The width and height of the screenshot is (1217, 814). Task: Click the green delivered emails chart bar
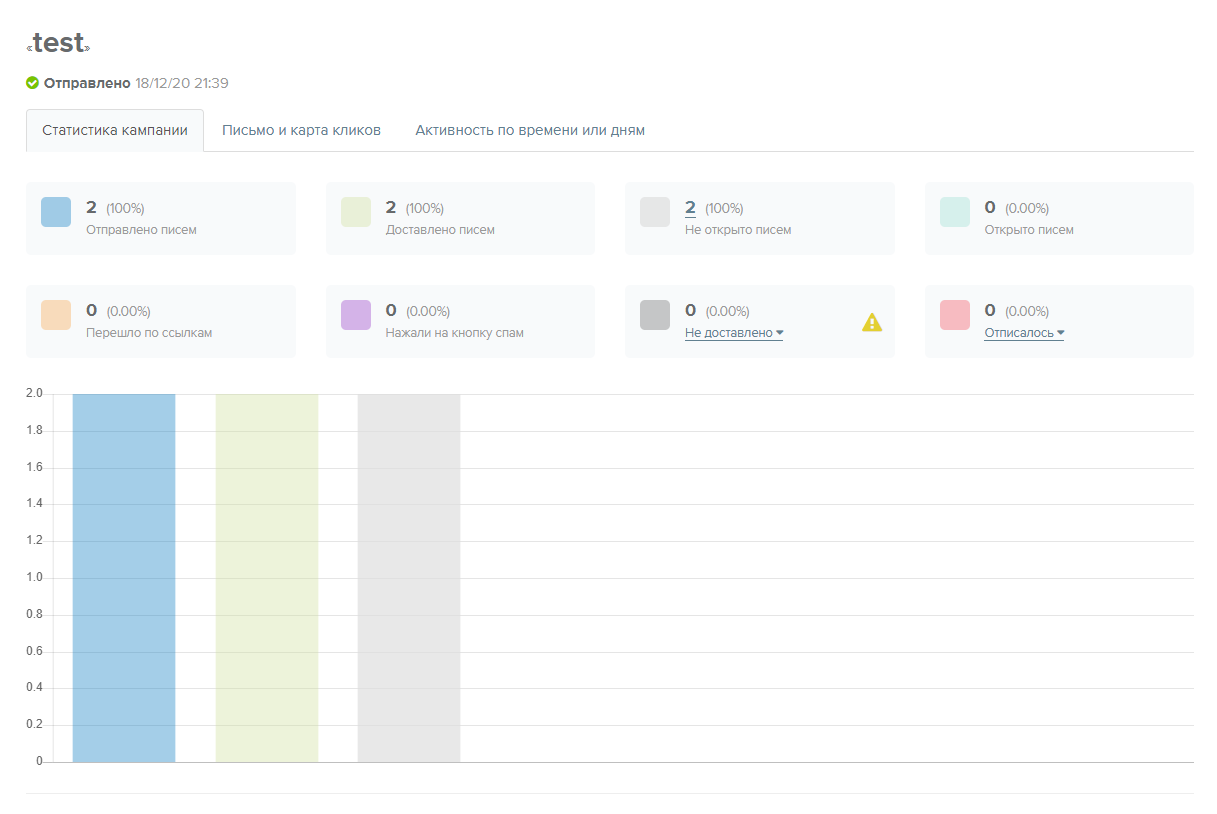267,578
